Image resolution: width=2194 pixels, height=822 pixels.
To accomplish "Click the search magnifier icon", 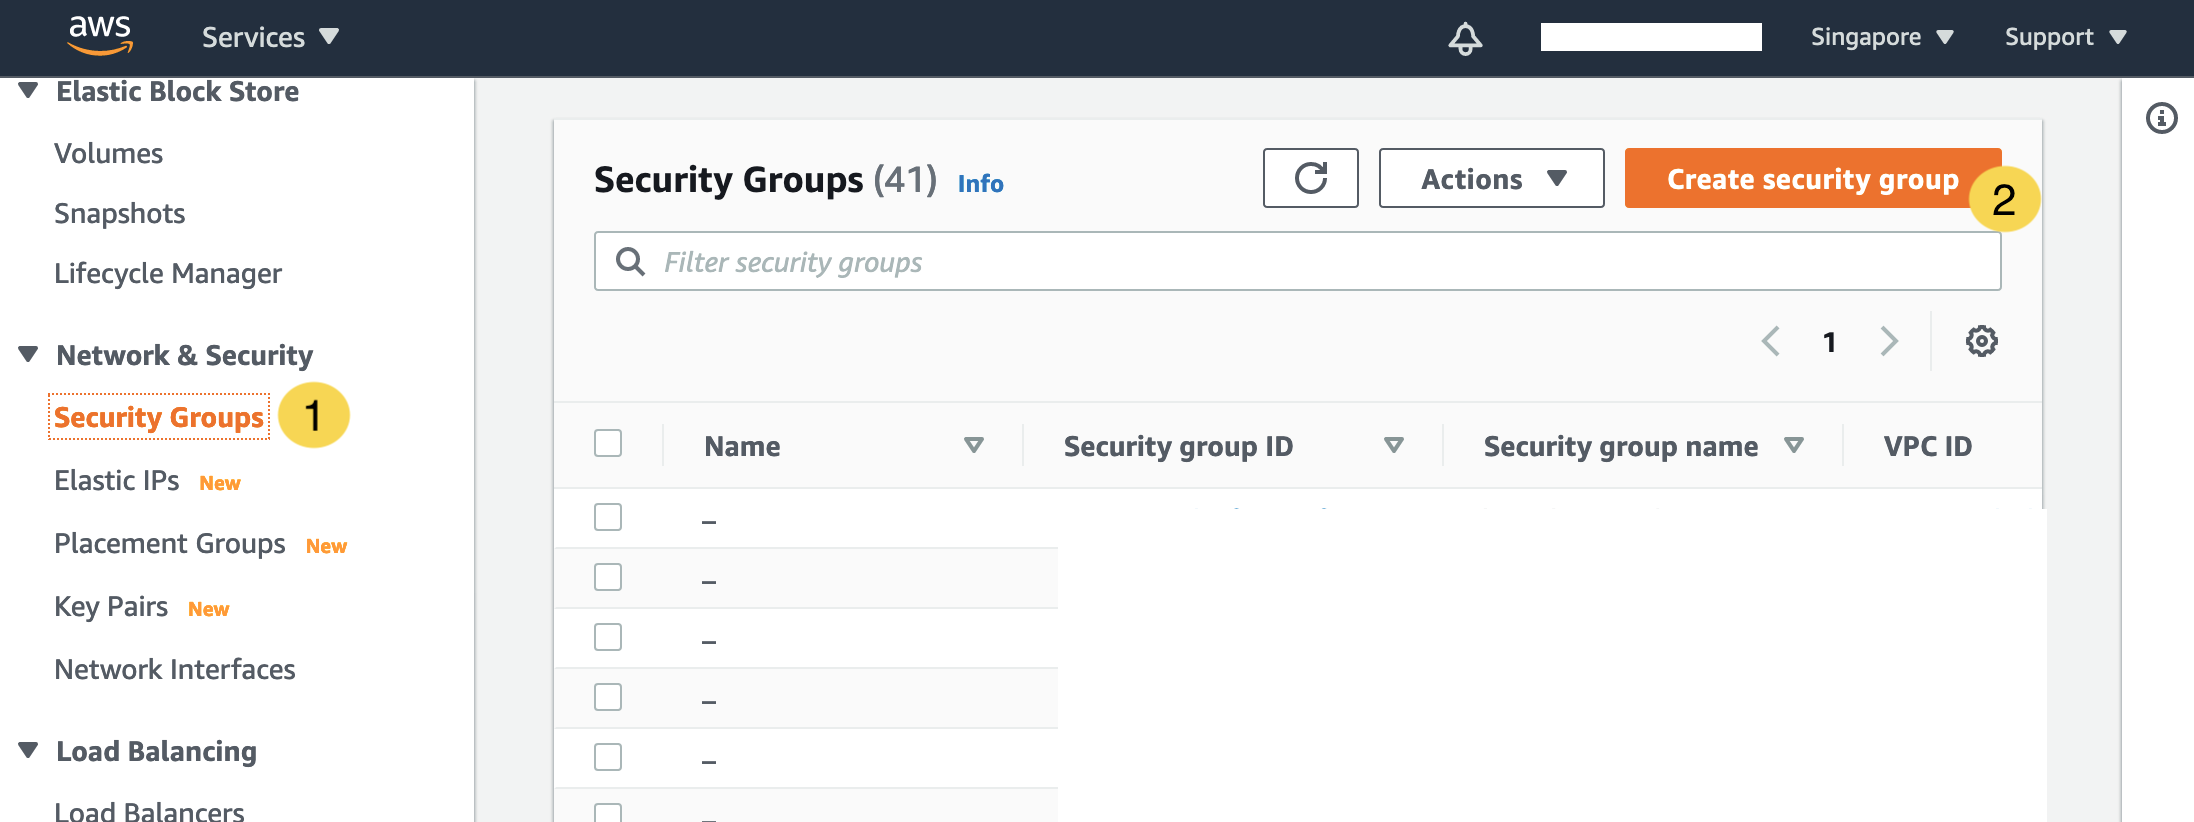I will coord(630,262).
